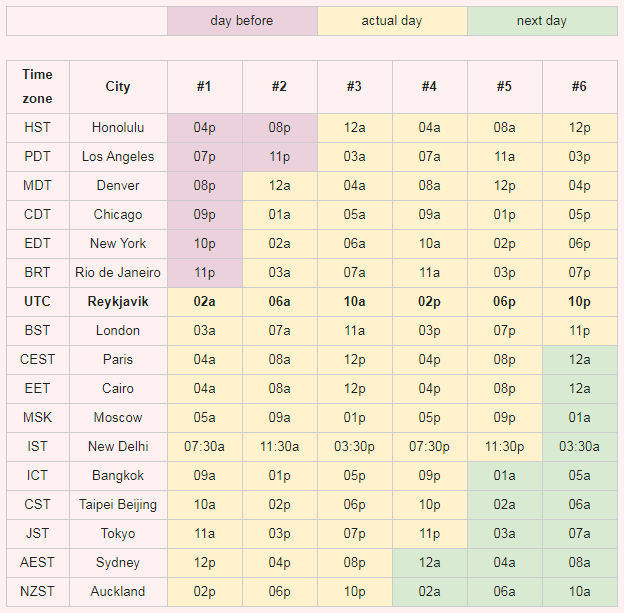
Task: Click Chicago's #4 time '09a'
Action: pos(430,215)
